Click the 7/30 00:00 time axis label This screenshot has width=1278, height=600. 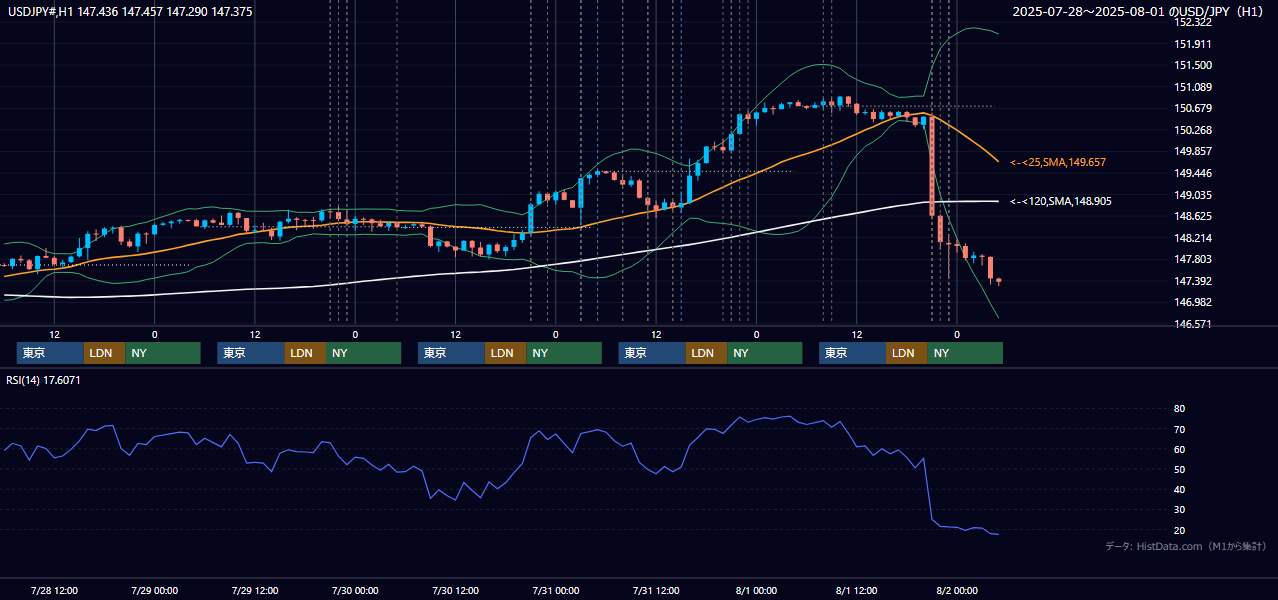[355, 590]
